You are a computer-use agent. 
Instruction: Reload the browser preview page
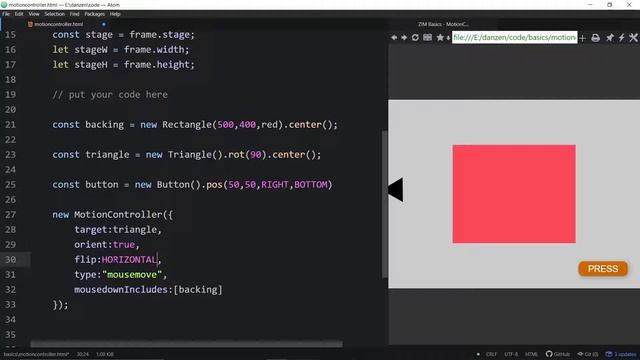tap(415, 38)
